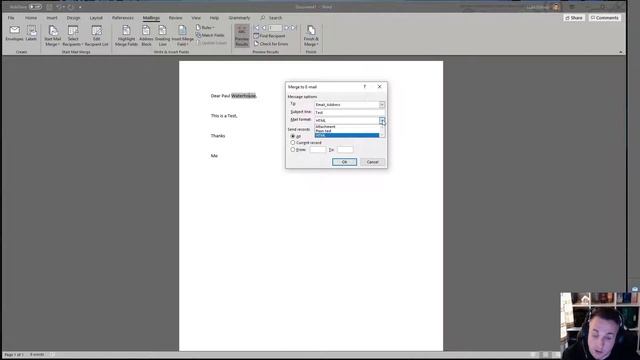
Task: Open the Grammarly tab
Action: coord(239,18)
